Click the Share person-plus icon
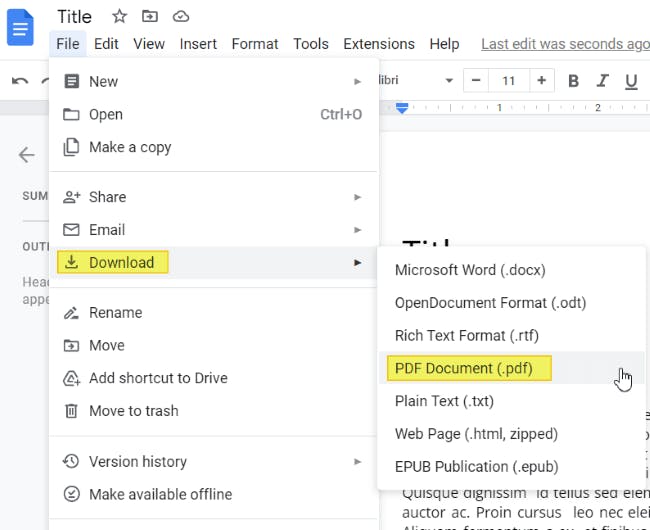 click(71, 197)
